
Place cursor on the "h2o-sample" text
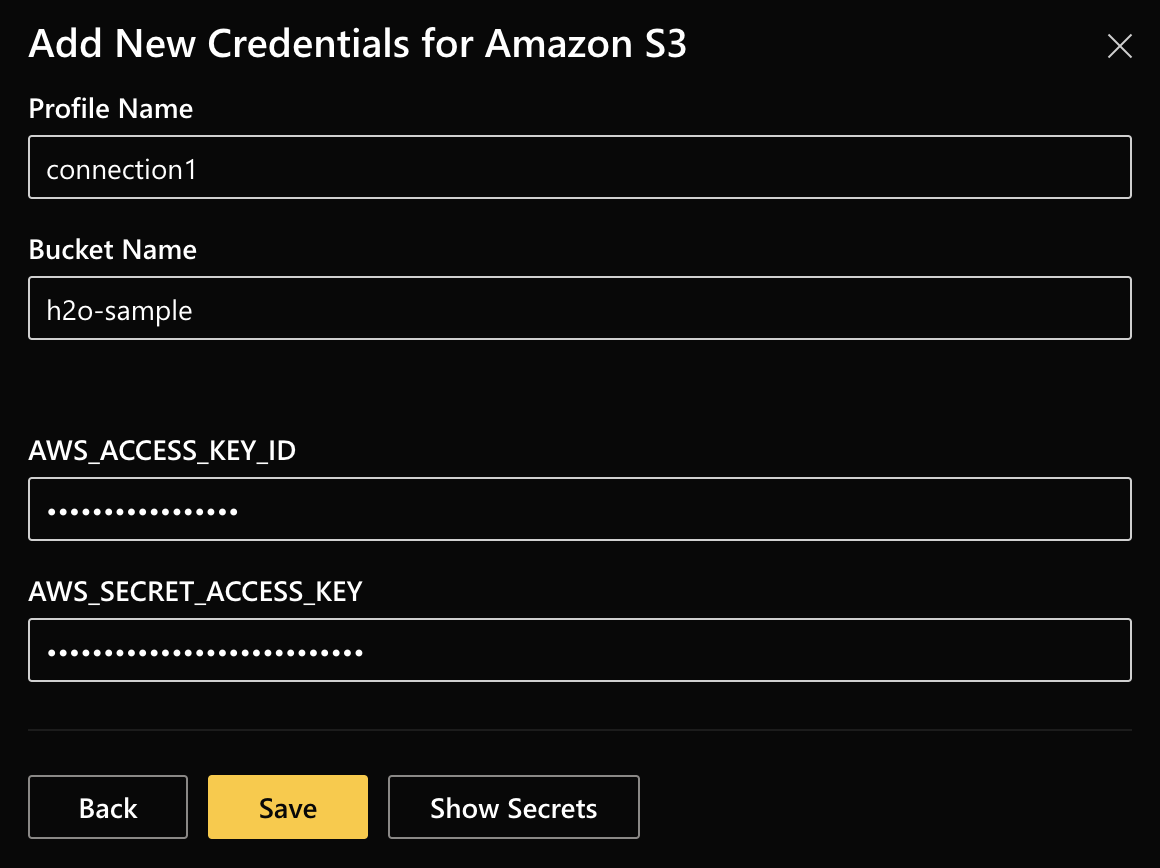[x=119, y=310]
